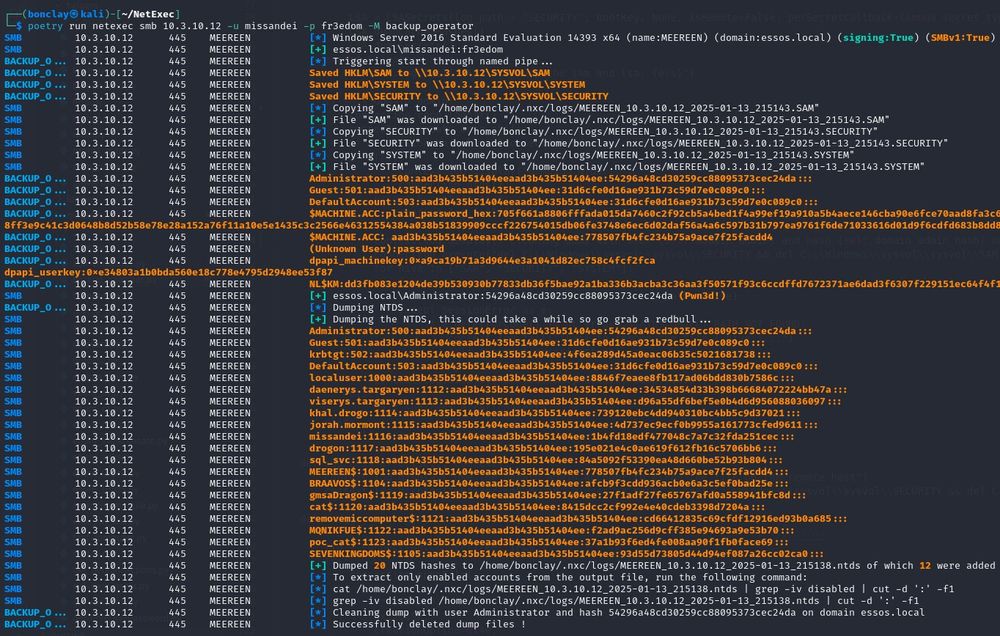This screenshot has width=1000, height=636.
Task: Click the 'cat /home/bonclay/.nxc/logs' command line
Action: coord(643,589)
